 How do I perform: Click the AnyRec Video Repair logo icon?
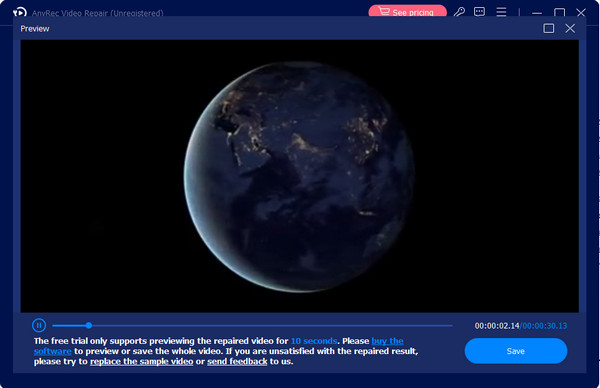[x=20, y=12]
